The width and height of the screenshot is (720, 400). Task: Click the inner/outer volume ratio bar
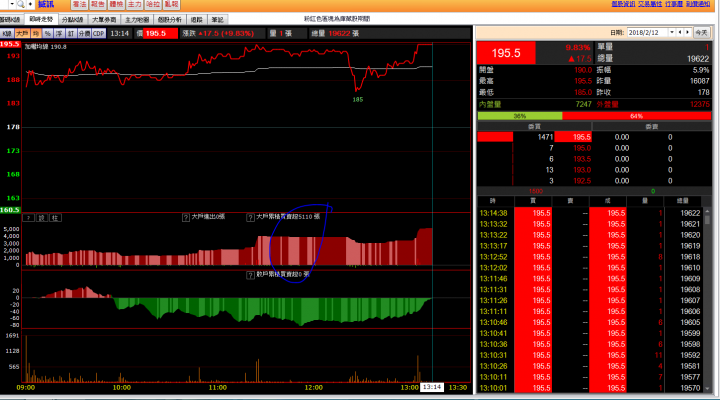click(x=594, y=116)
